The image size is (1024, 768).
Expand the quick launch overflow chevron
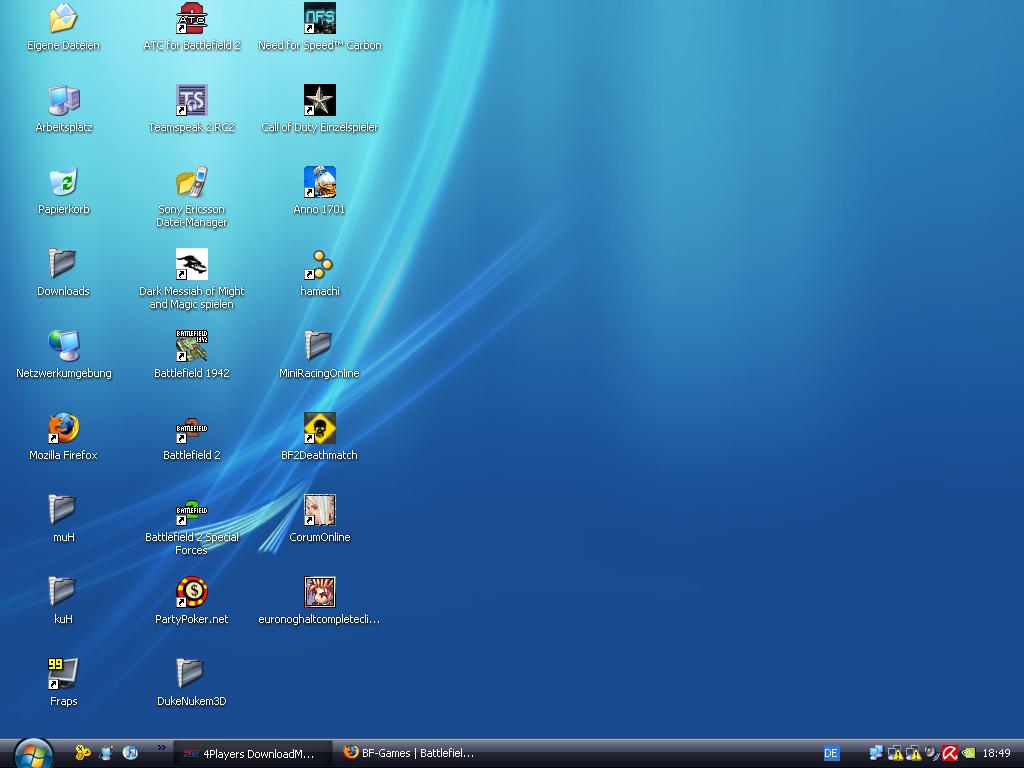tap(161, 748)
